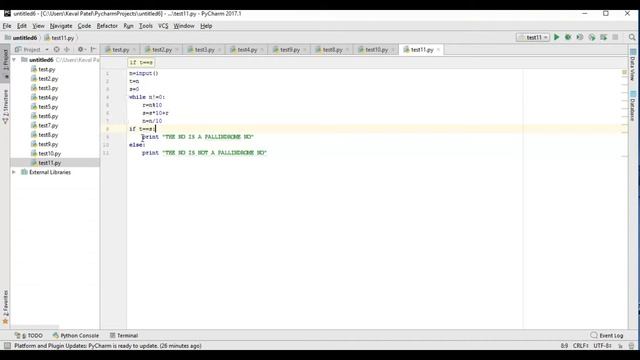Collapse all in the Project panel
This screenshot has width=640, height=360.
coord(67,49)
